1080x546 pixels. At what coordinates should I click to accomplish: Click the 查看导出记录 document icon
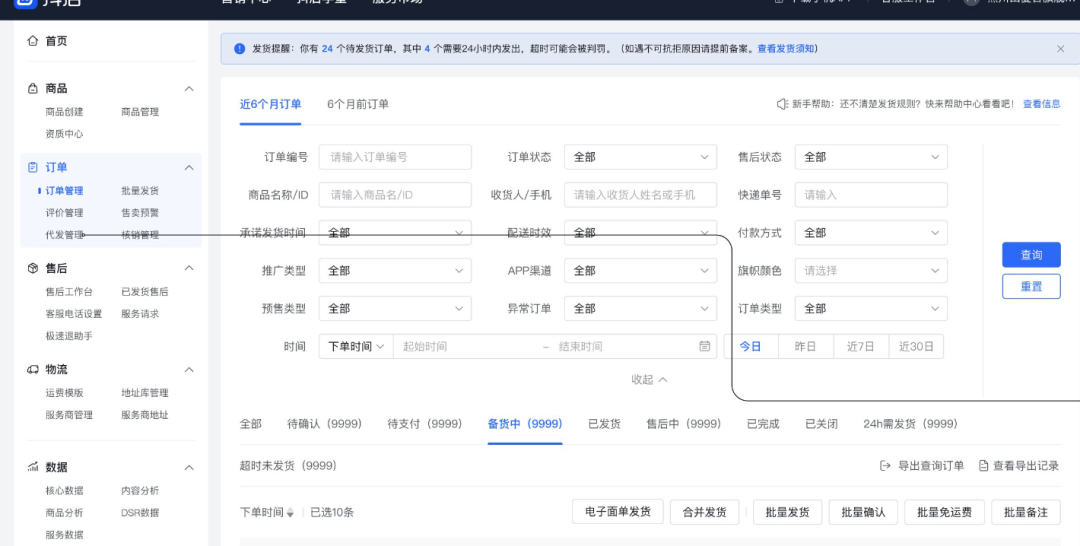983,466
